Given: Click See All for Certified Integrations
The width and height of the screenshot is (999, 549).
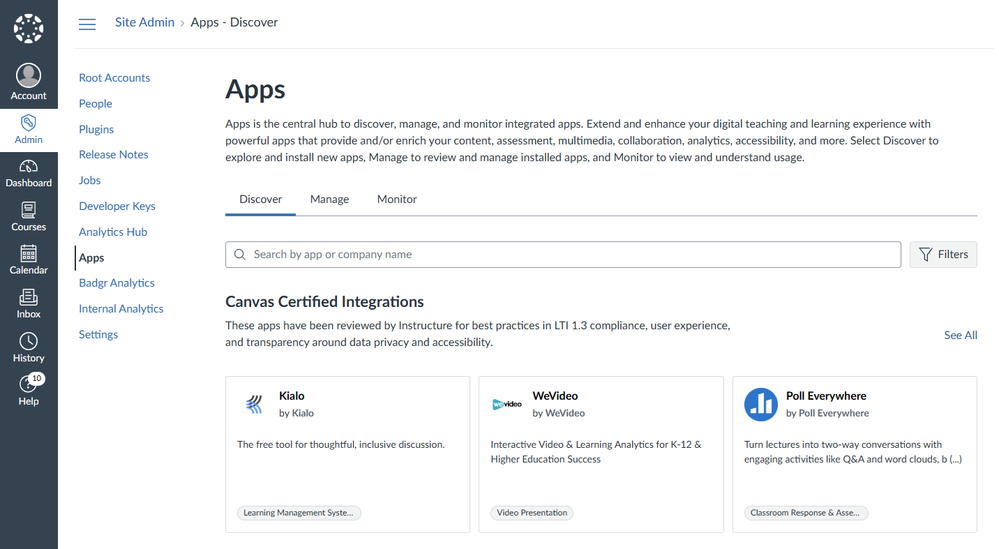Looking at the screenshot, I should (960, 335).
